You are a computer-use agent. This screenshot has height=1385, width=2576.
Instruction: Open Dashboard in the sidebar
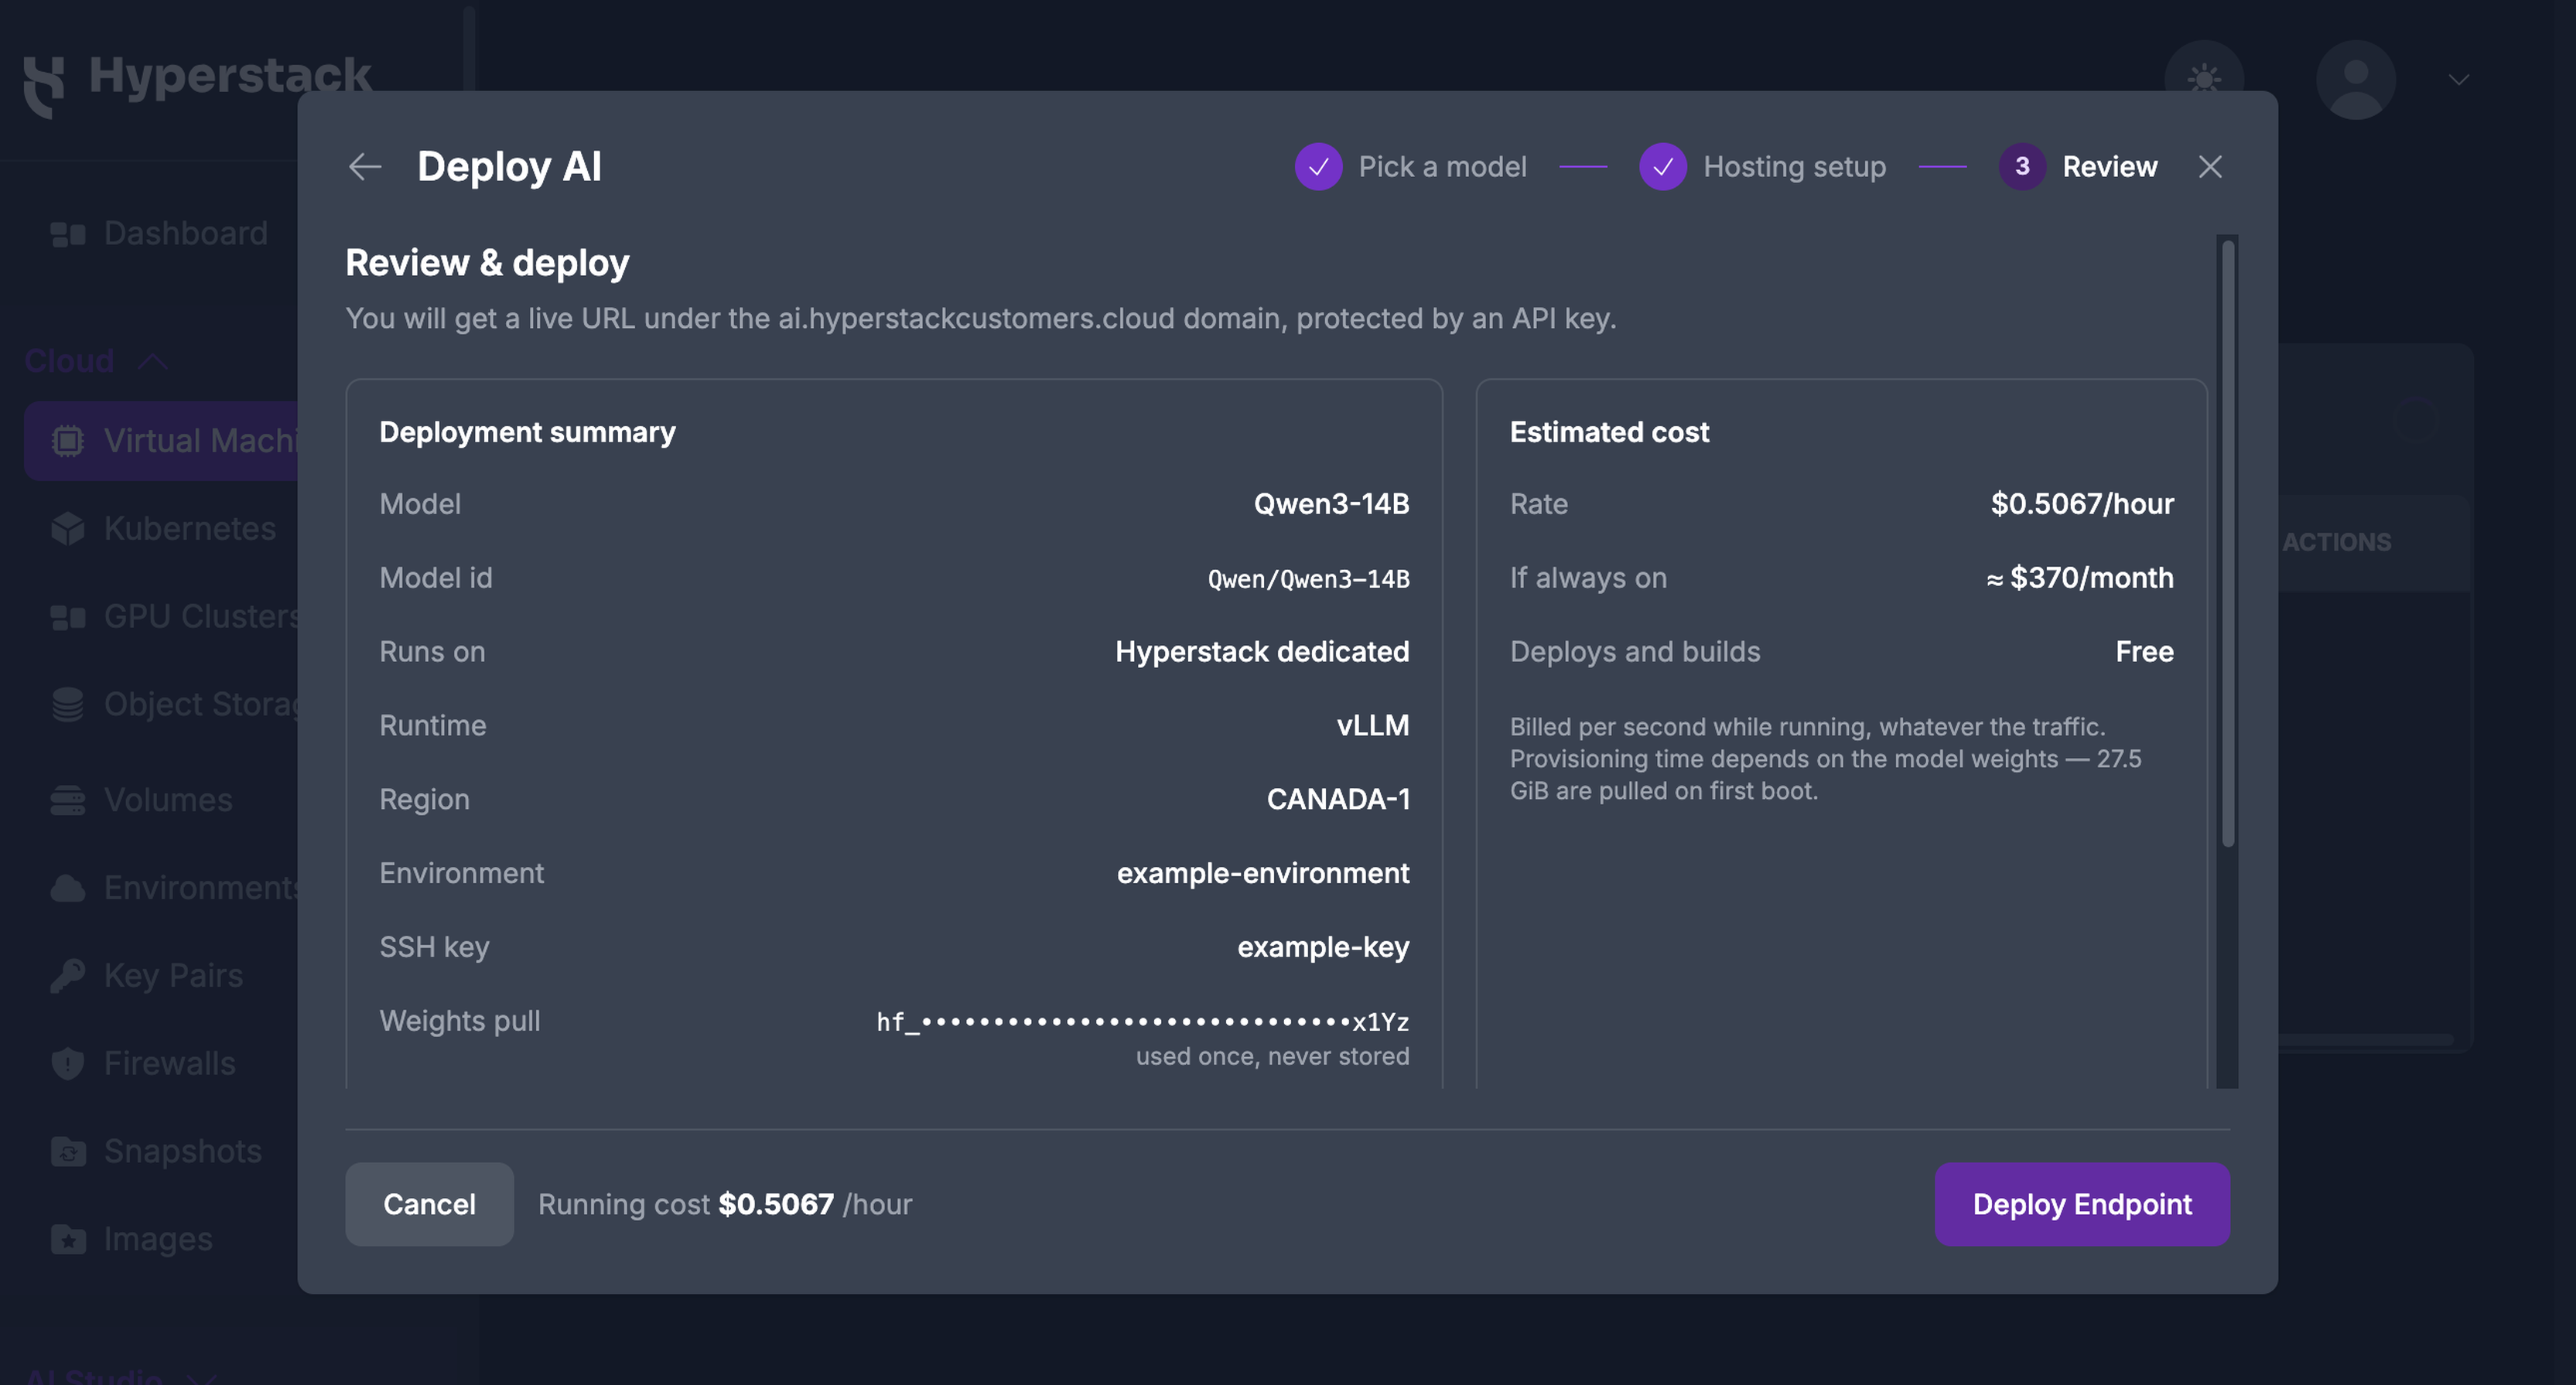[x=159, y=233]
